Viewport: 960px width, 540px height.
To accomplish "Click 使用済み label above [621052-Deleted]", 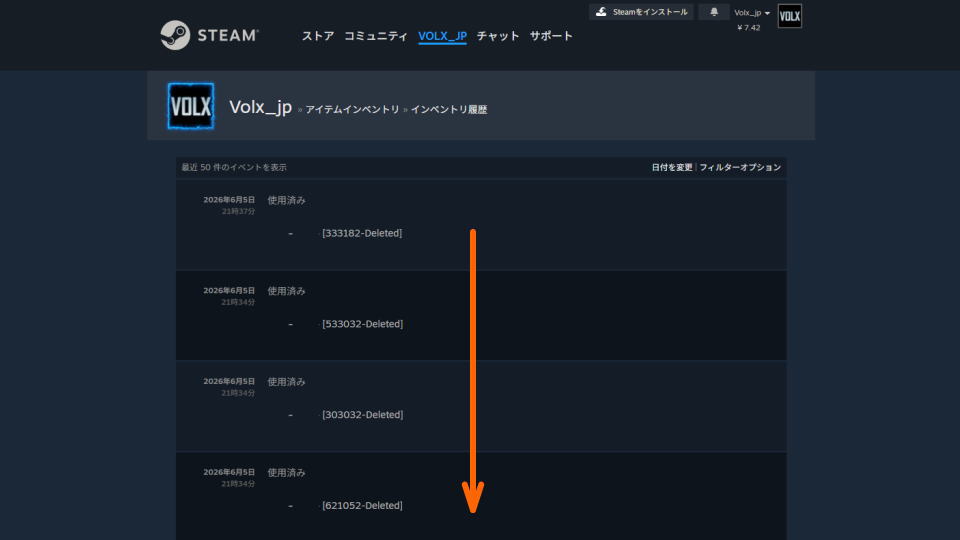I will pyautogui.click(x=287, y=473).
